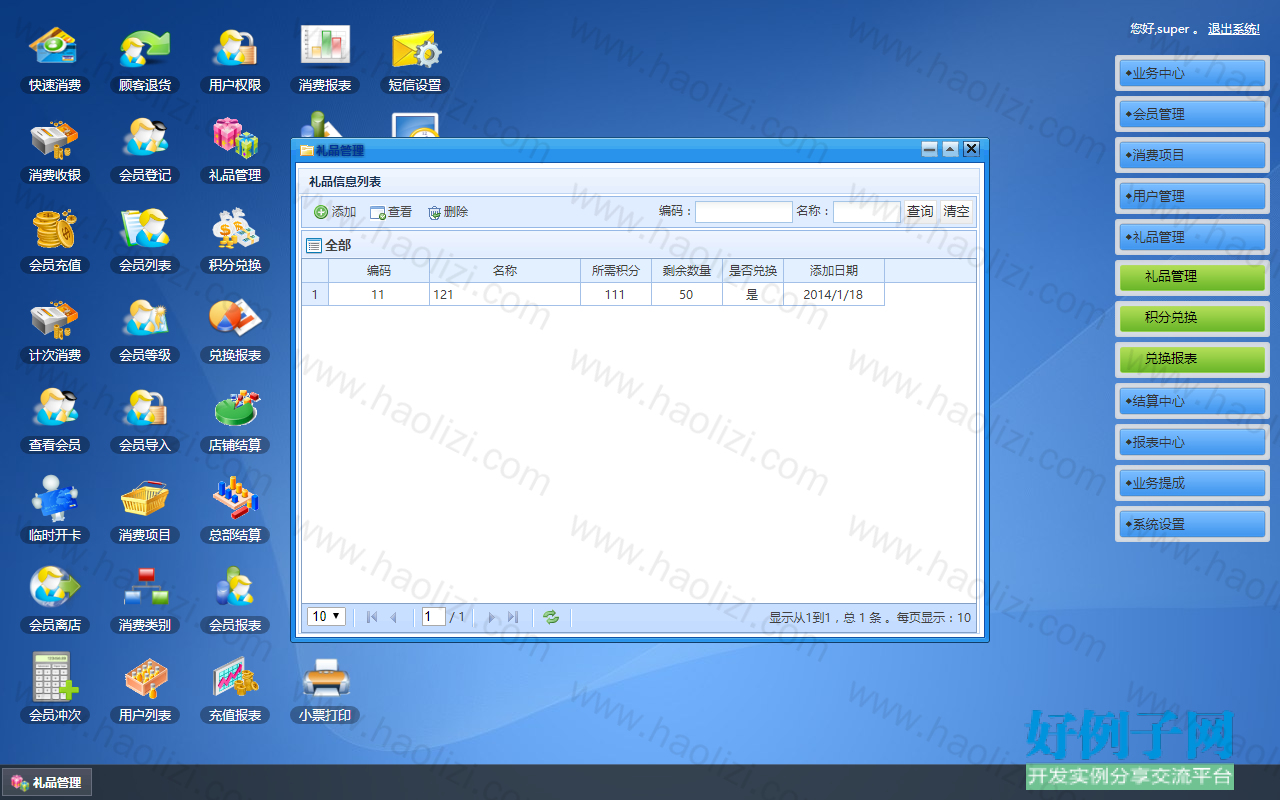The image size is (1280, 800).
Task: Click 查看 in the gift toolbar
Action: pyautogui.click(x=391, y=212)
